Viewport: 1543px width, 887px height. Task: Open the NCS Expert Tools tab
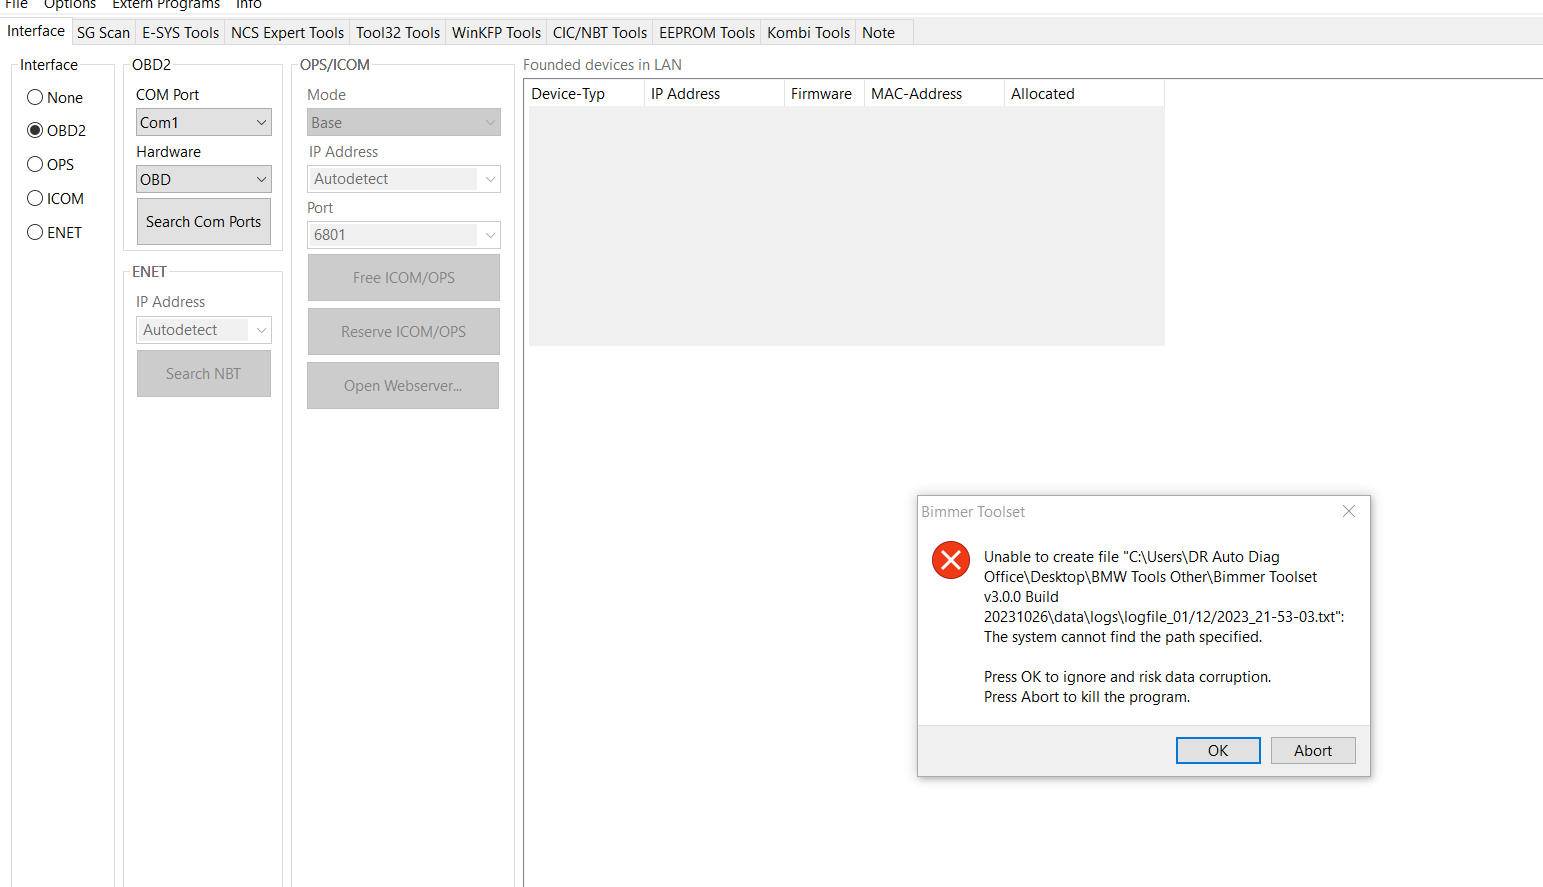288,33
